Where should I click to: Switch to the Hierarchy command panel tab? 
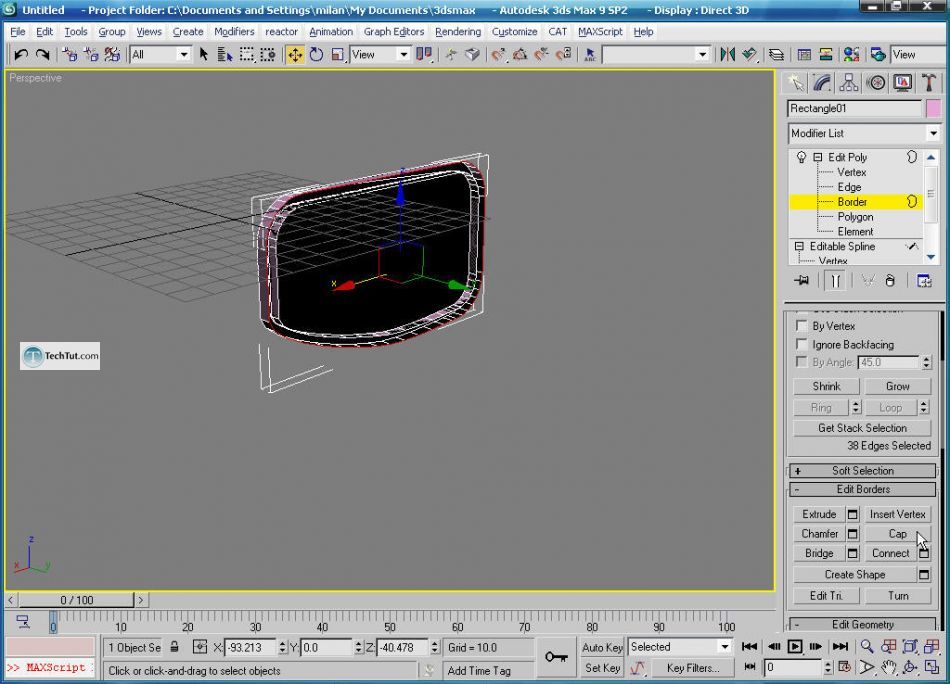[849, 82]
